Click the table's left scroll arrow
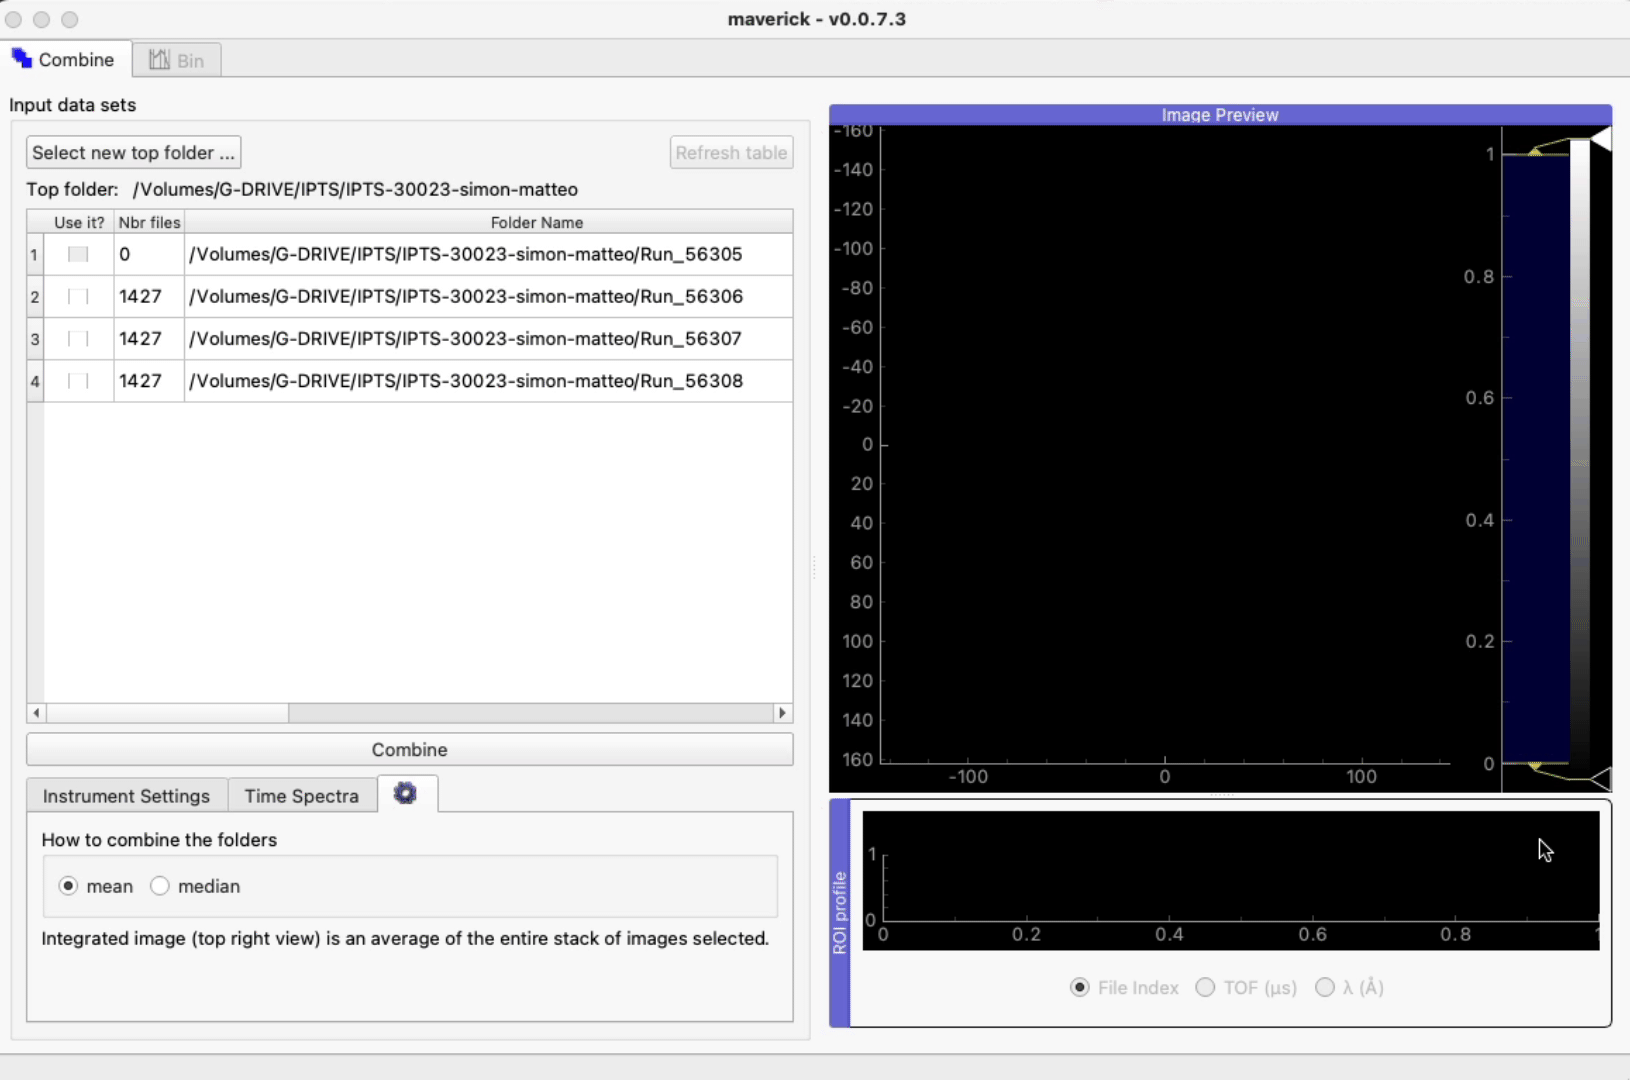1630x1080 pixels. pyautogui.click(x=37, y=713)
